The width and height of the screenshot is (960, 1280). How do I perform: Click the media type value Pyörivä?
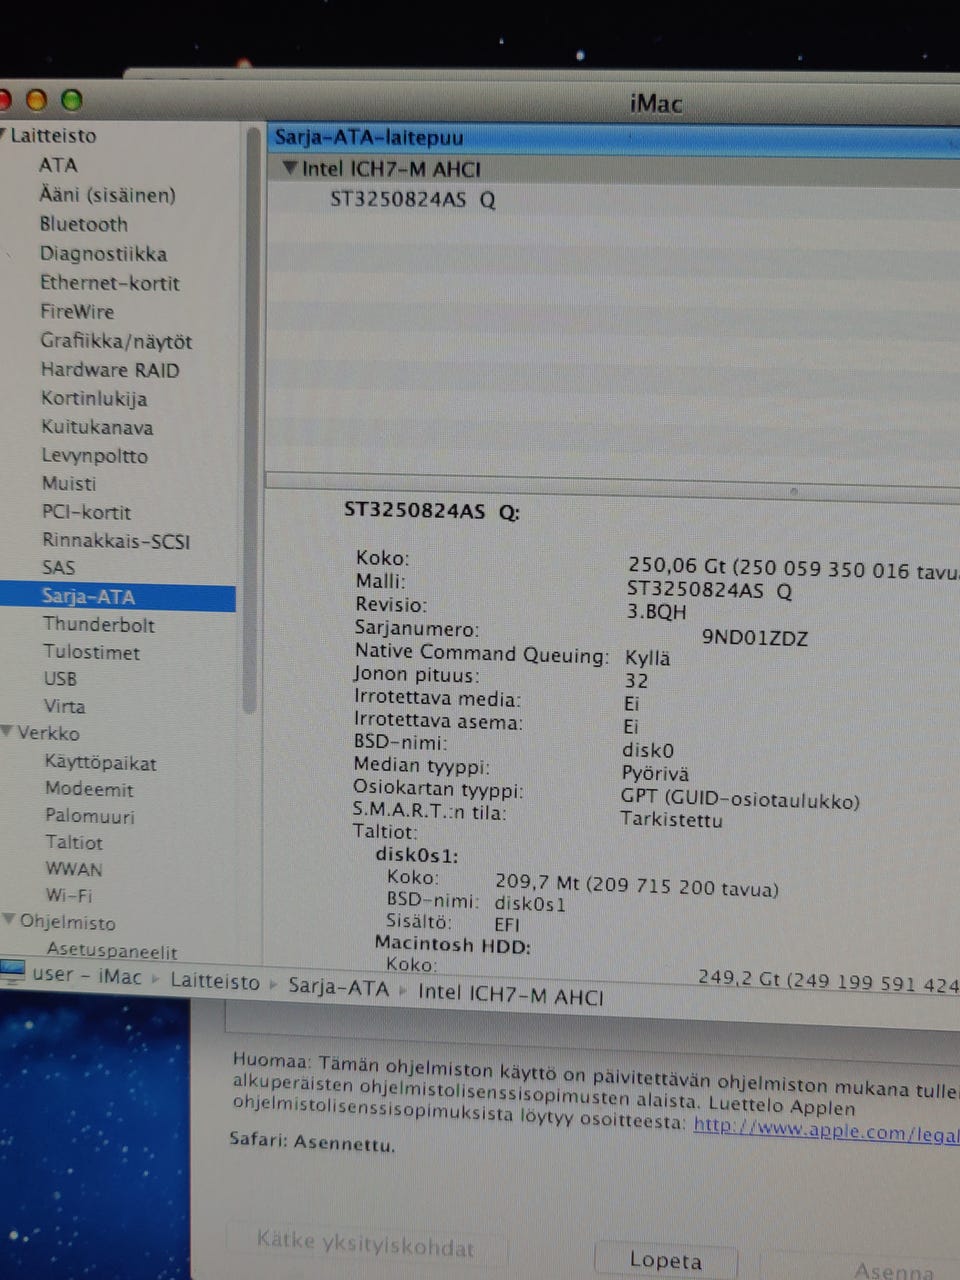tap(655, 773)
